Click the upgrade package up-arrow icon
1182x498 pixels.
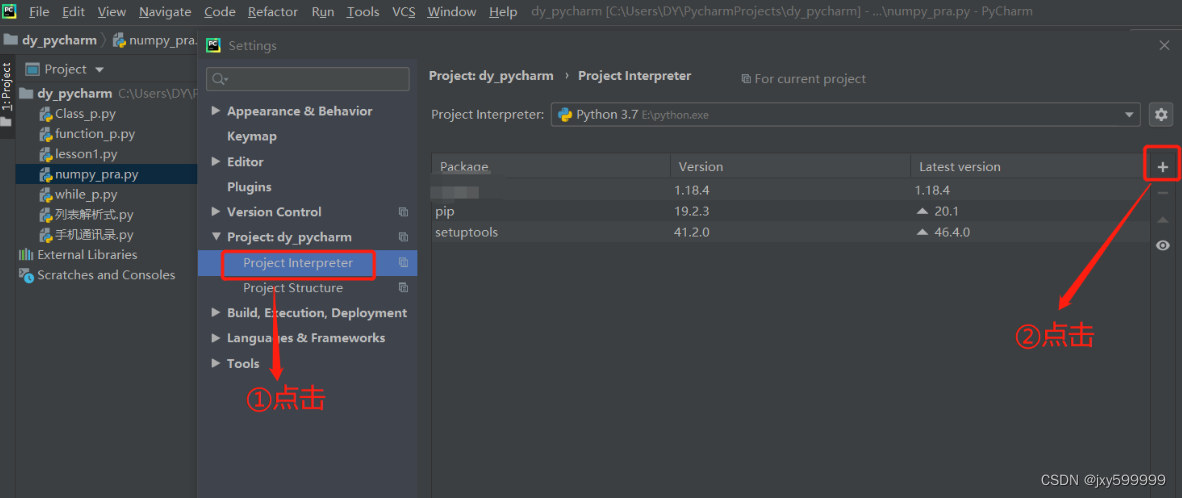(1162, 219)
